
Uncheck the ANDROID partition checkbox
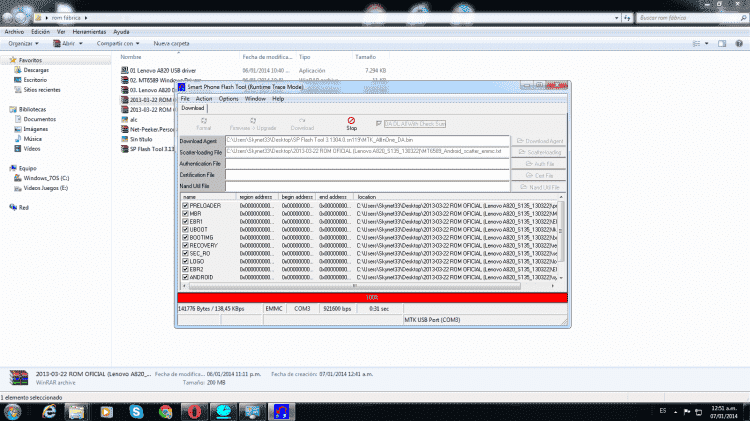[x=185, y=277]
